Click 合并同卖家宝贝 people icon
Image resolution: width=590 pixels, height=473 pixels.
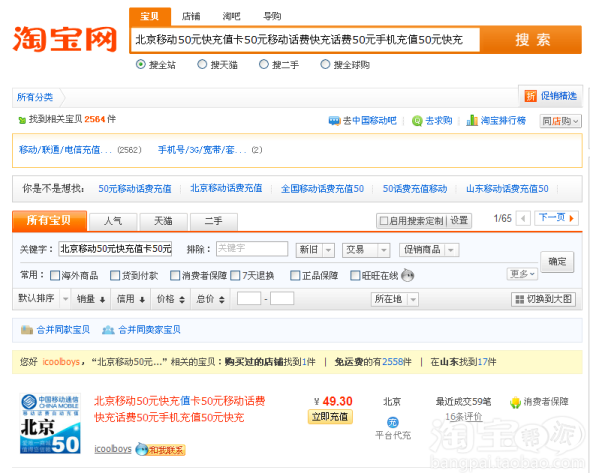108,330
